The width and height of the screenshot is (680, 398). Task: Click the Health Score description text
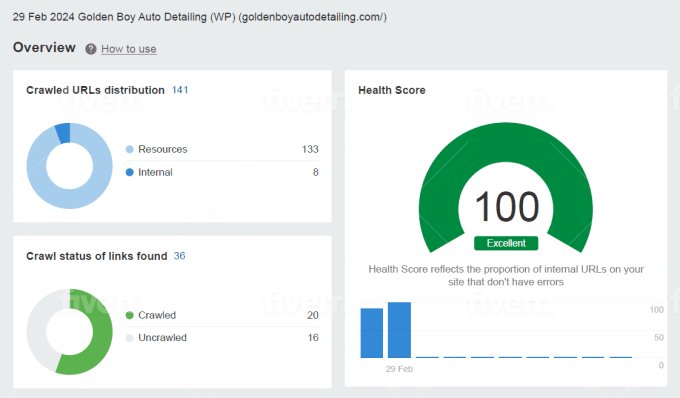(506, 275)
